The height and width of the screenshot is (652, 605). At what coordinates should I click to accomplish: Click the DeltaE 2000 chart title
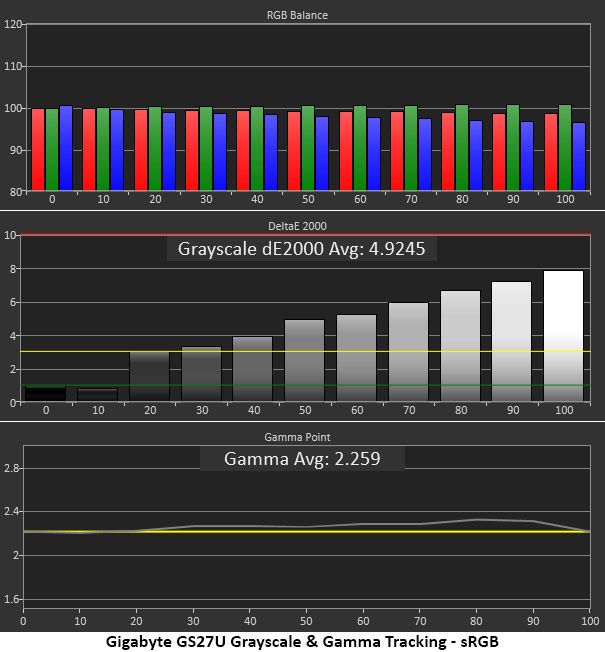(297, 226)
